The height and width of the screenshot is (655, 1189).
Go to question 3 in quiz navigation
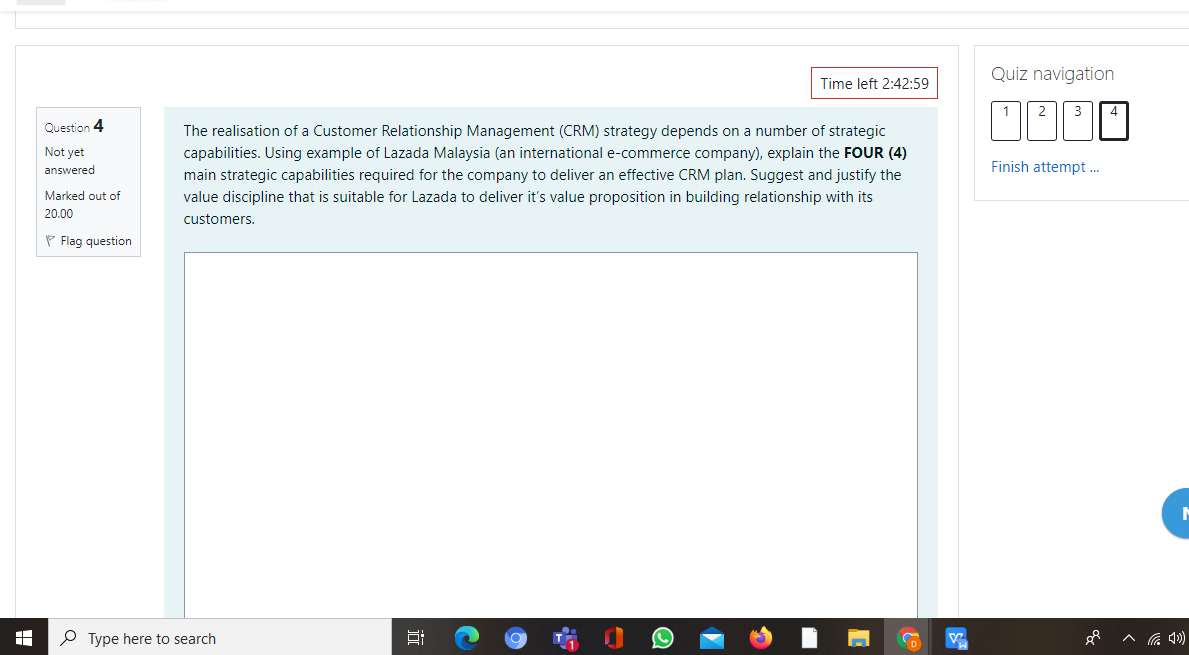[x=1078, y=121]
